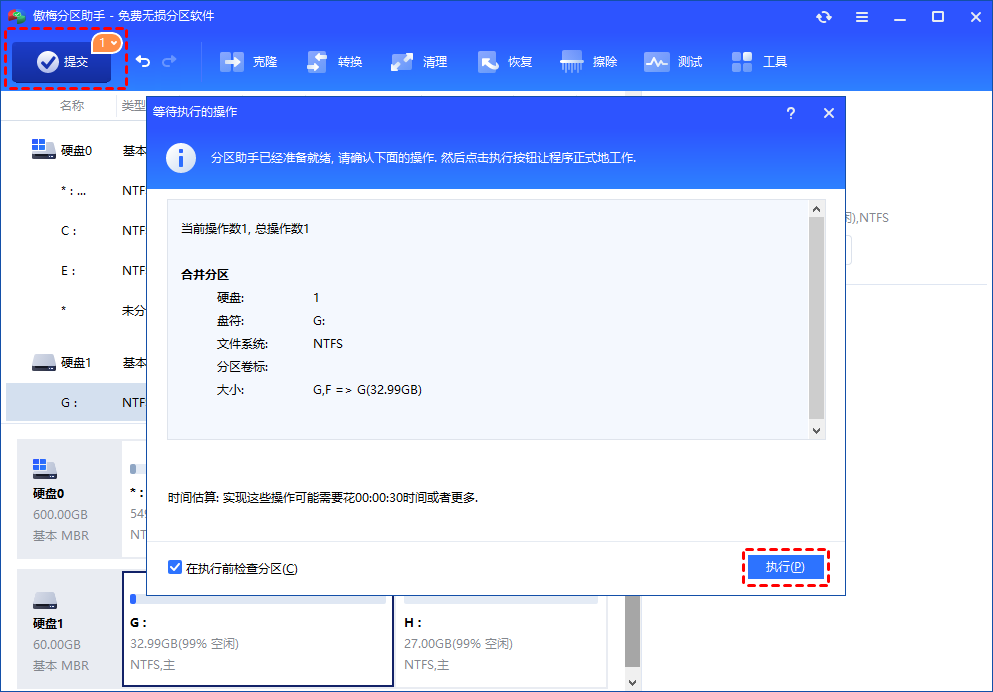Close the 等待执行的操作 dialog
The height and width of the screenshot is (692, 993).
point(828,113)
